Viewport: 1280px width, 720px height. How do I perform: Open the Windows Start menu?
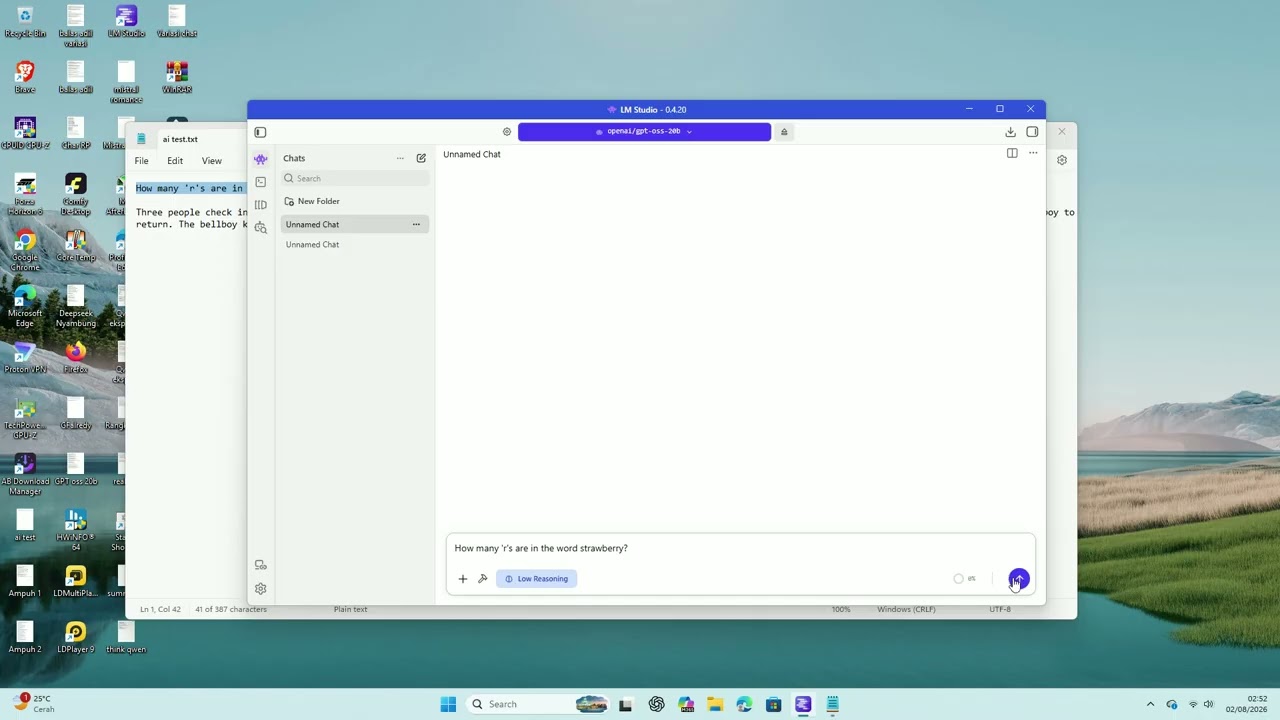tap(448, 704)
